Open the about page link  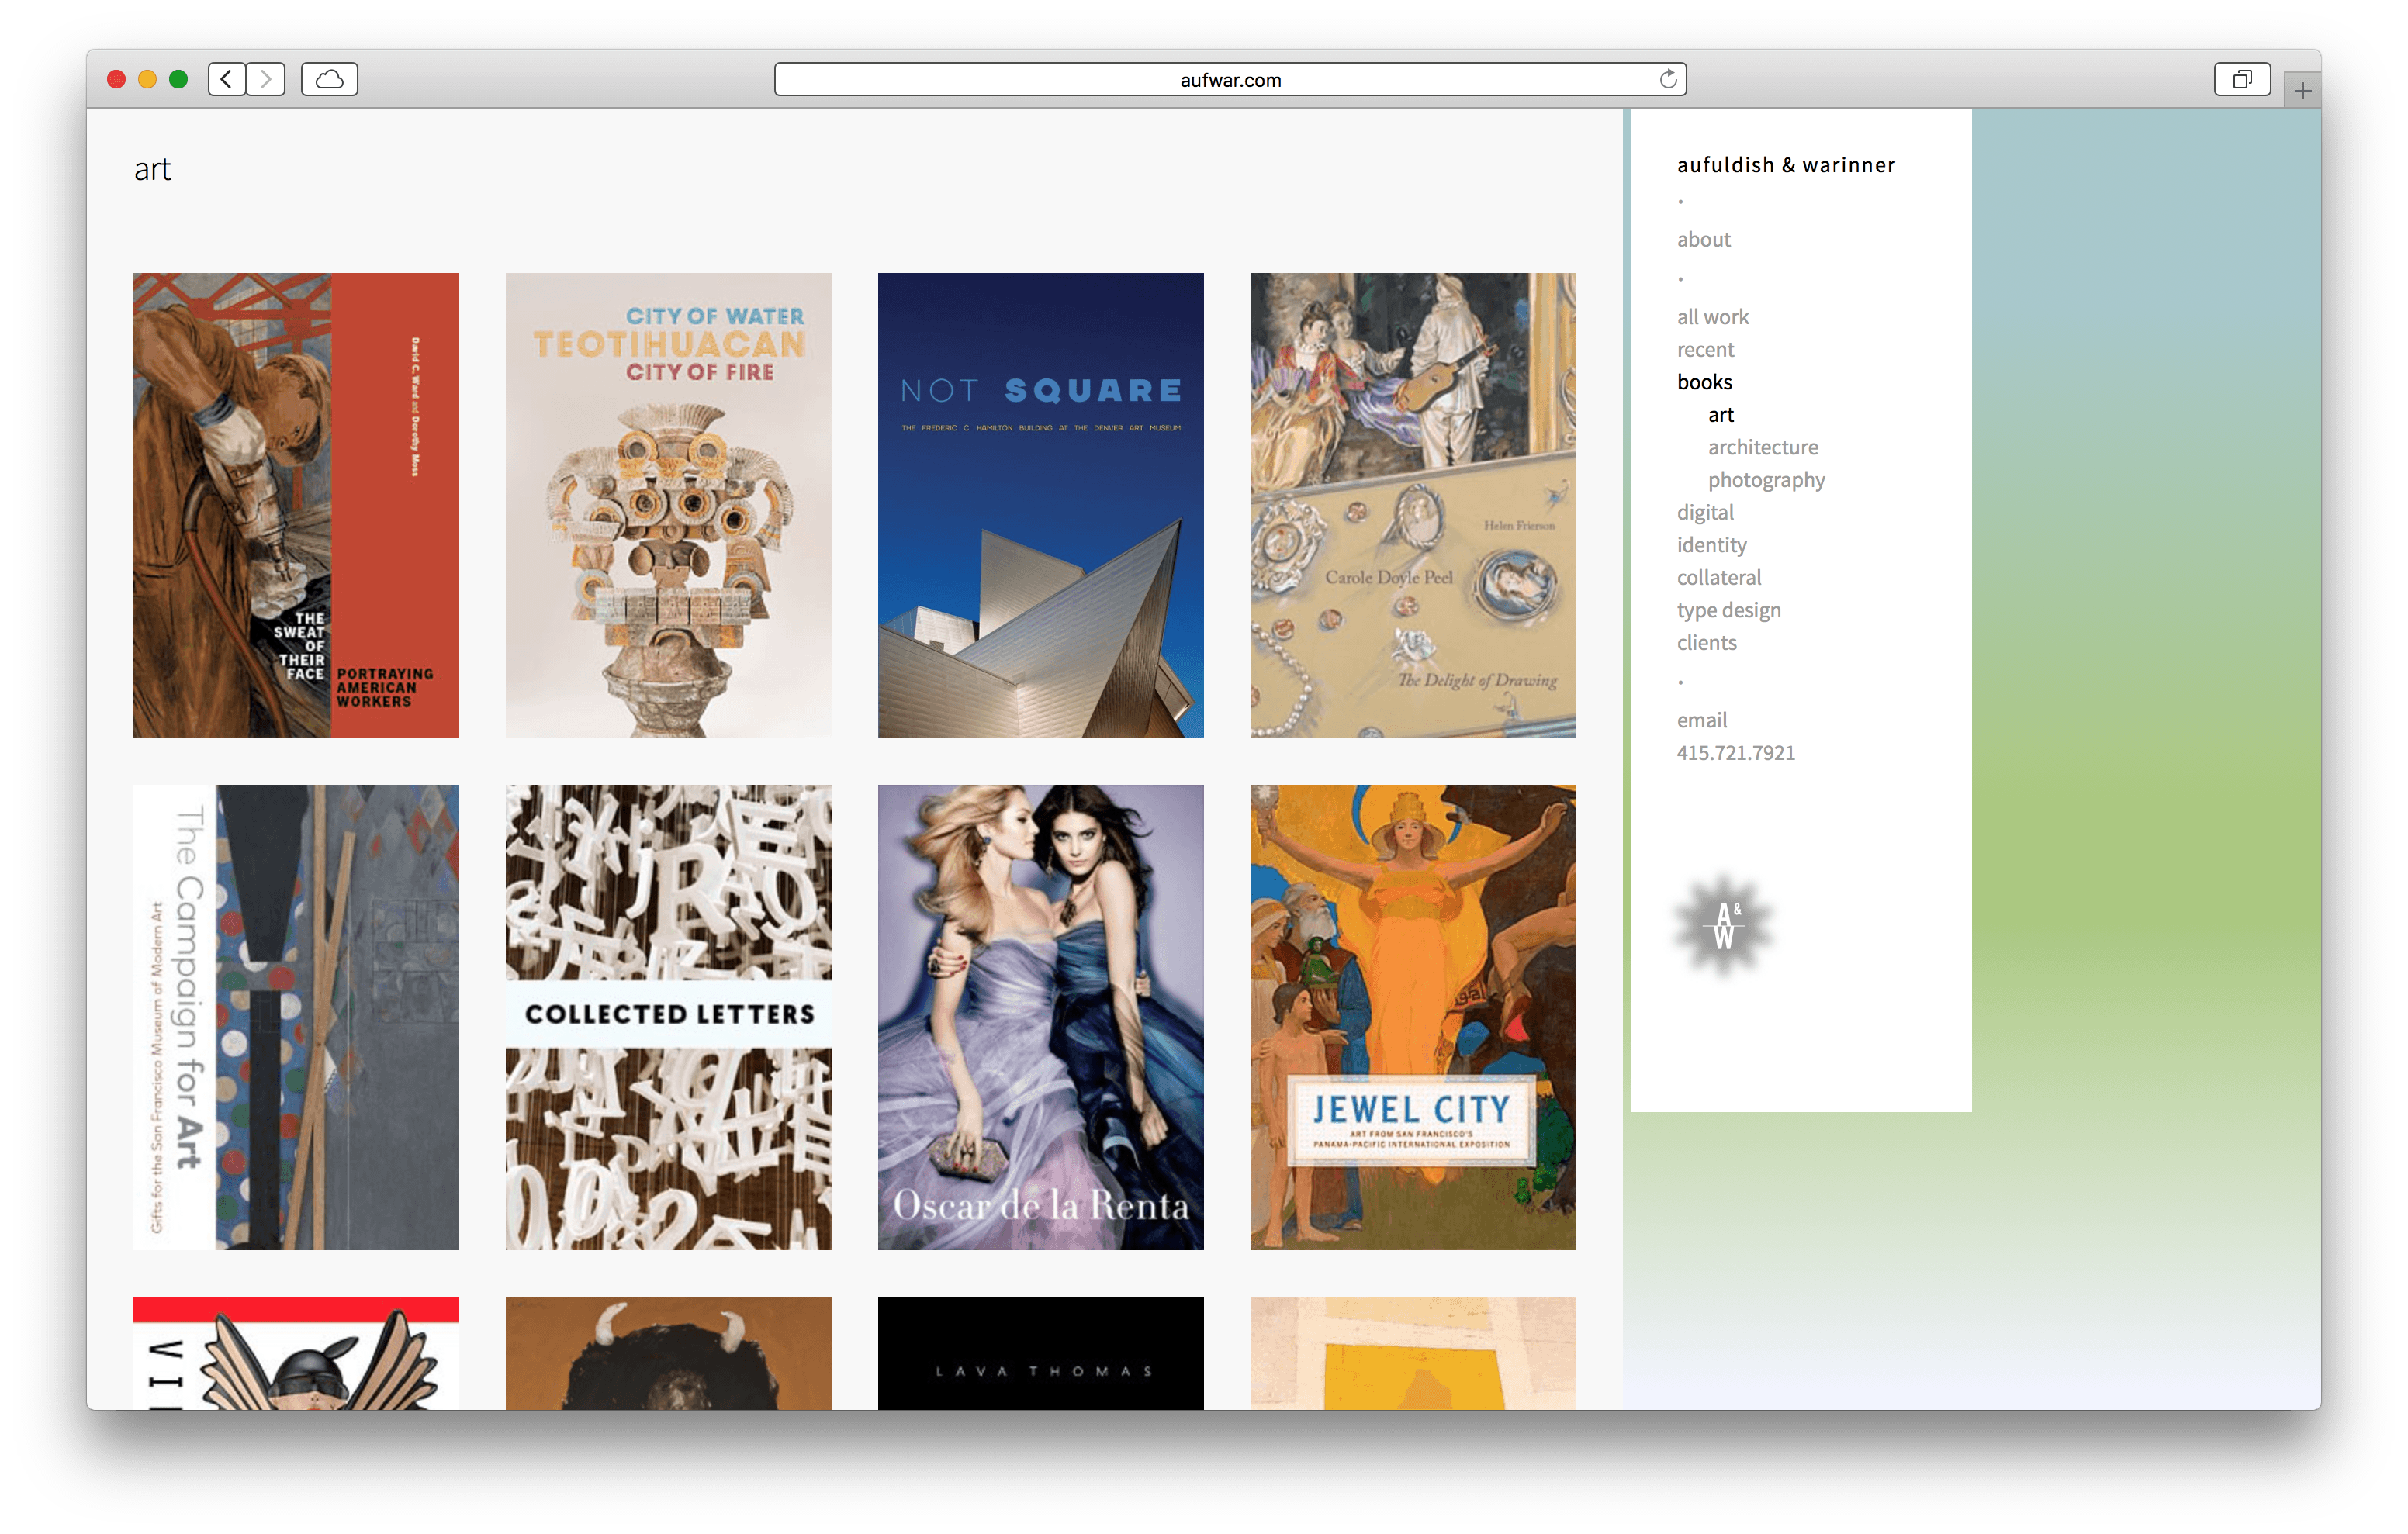tap(1703, 240)
